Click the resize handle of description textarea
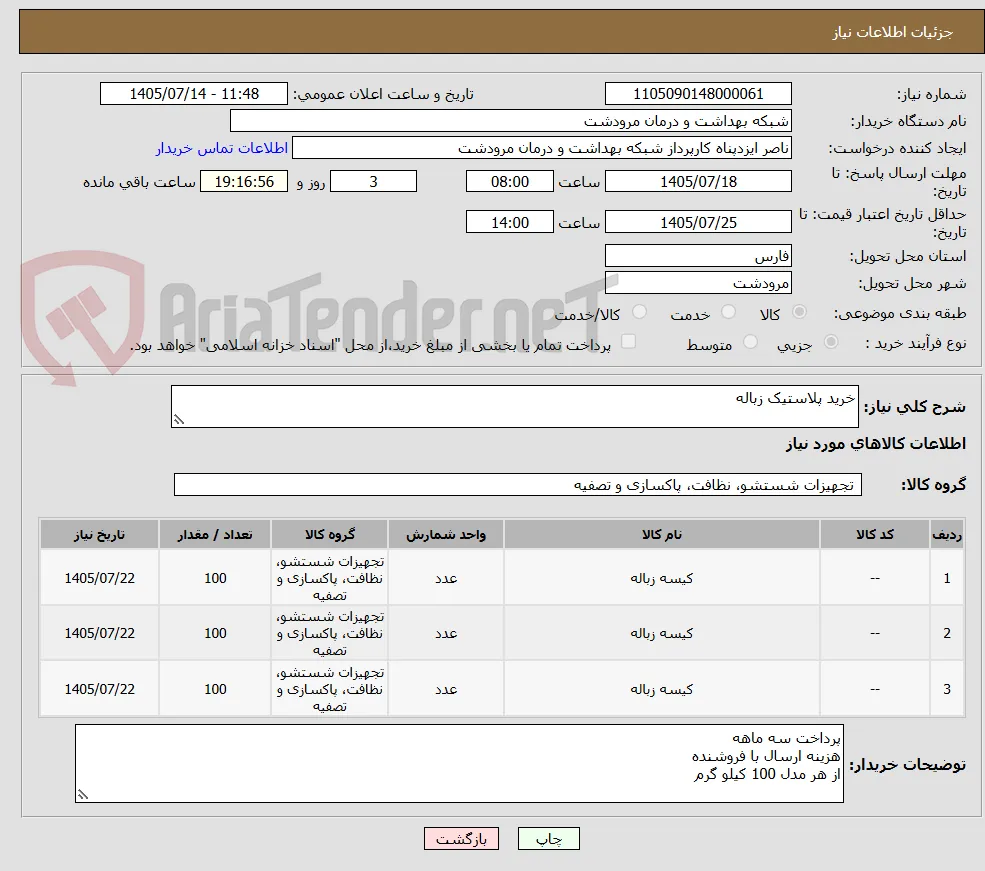Image resolution: width=985 pixels, height=871 pixels. 179,419
